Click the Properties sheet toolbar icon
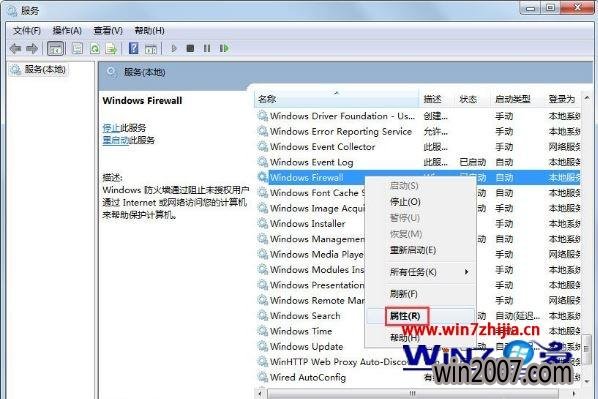Image resolution: width=598 pixels, height=399 pixels. (x=77, y=48)
